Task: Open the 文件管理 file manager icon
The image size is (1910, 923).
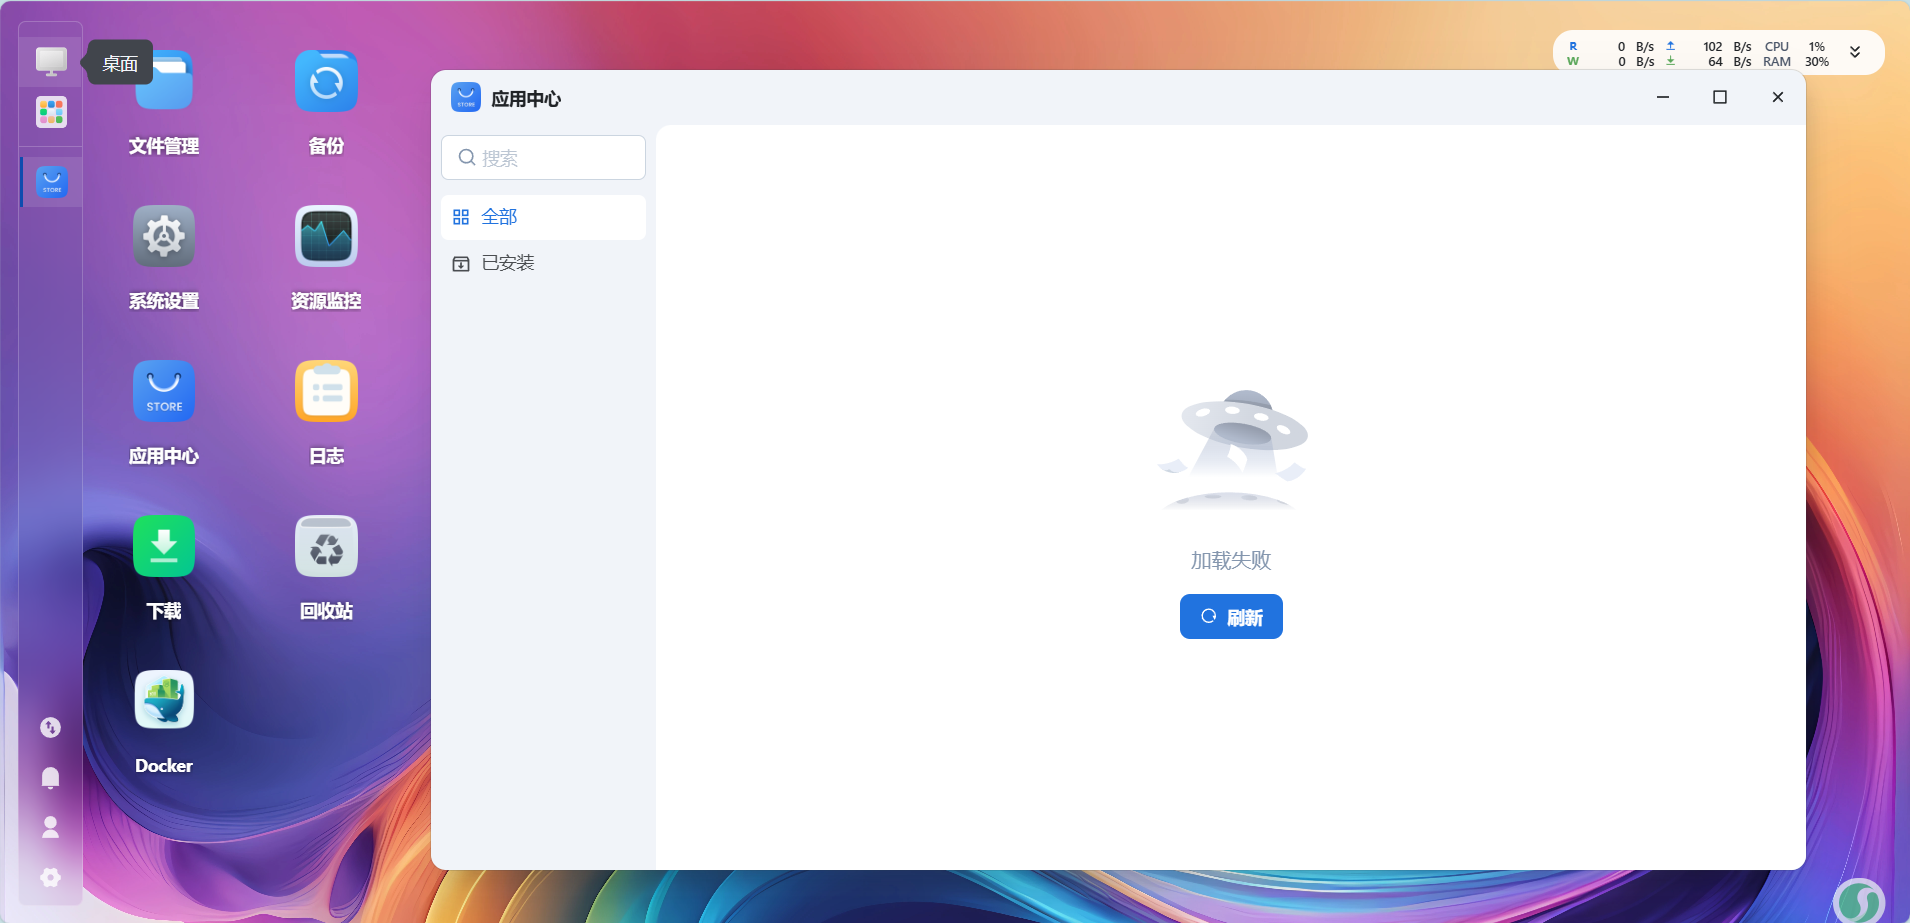Action: pyautogui.click(x=164, y=85)
